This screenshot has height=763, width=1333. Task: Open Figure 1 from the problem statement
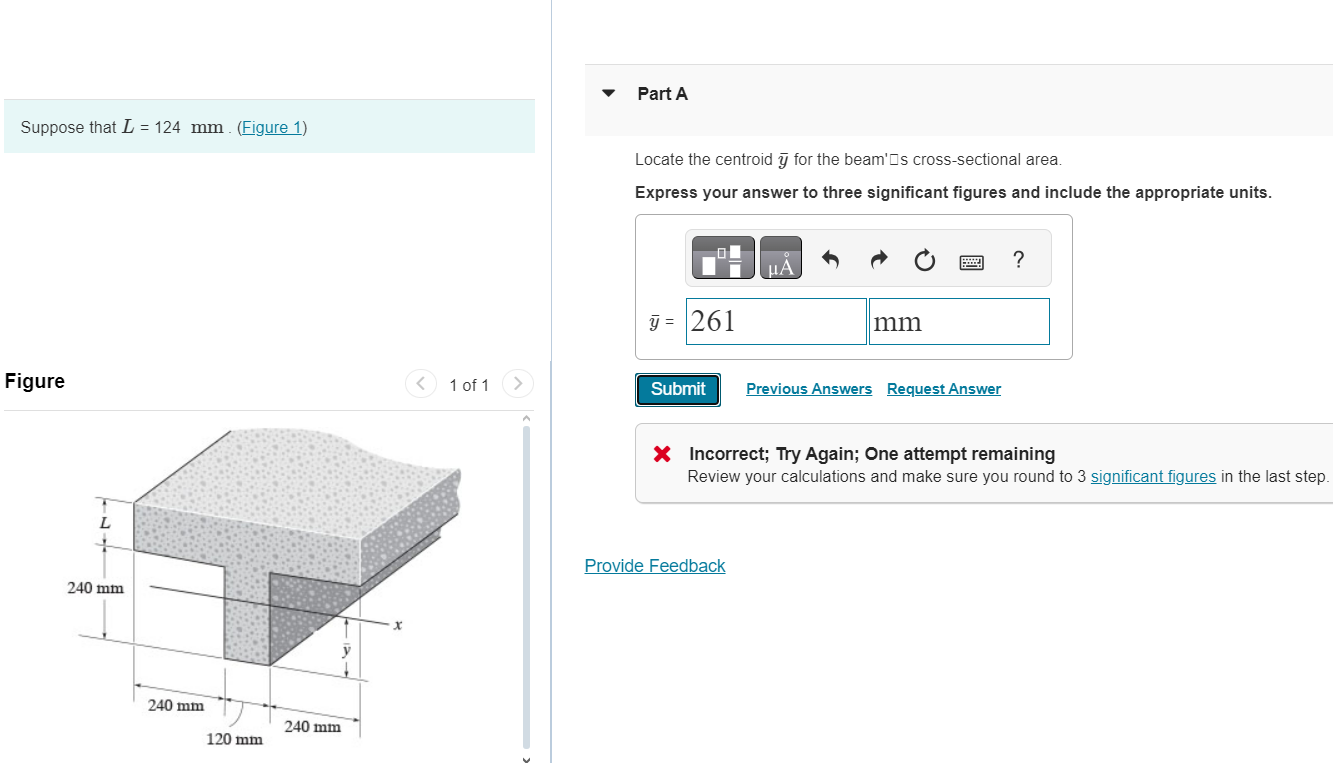[x=271, y=127]
